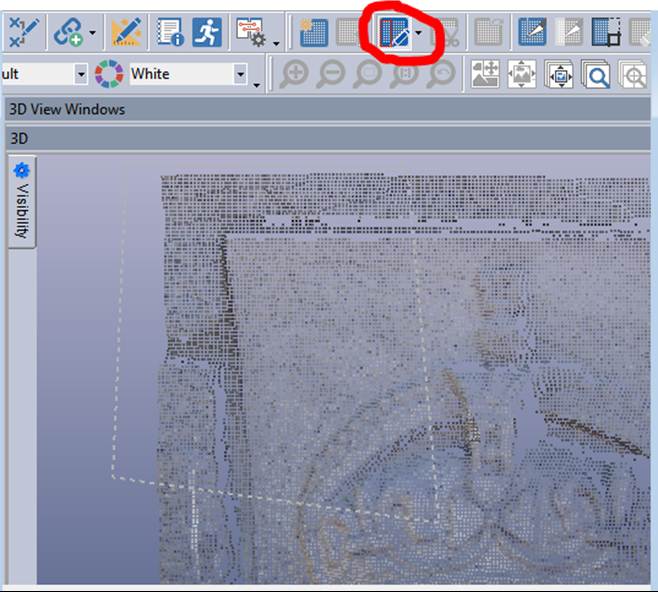Click the image with four-way arrows pan icon
This screenshot has height=592, width=658.
click(486, 74)
